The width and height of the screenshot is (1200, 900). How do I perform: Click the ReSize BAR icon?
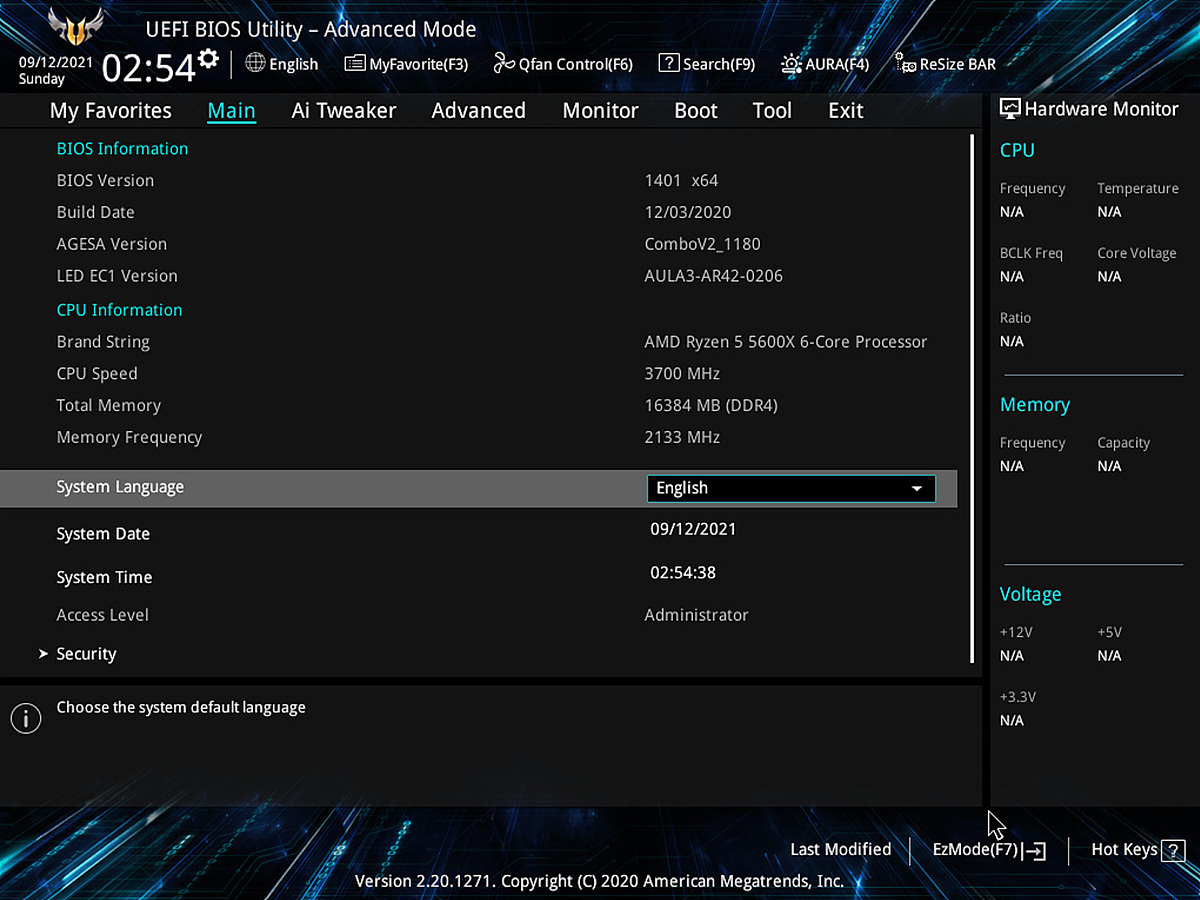(x=905, y=64)
